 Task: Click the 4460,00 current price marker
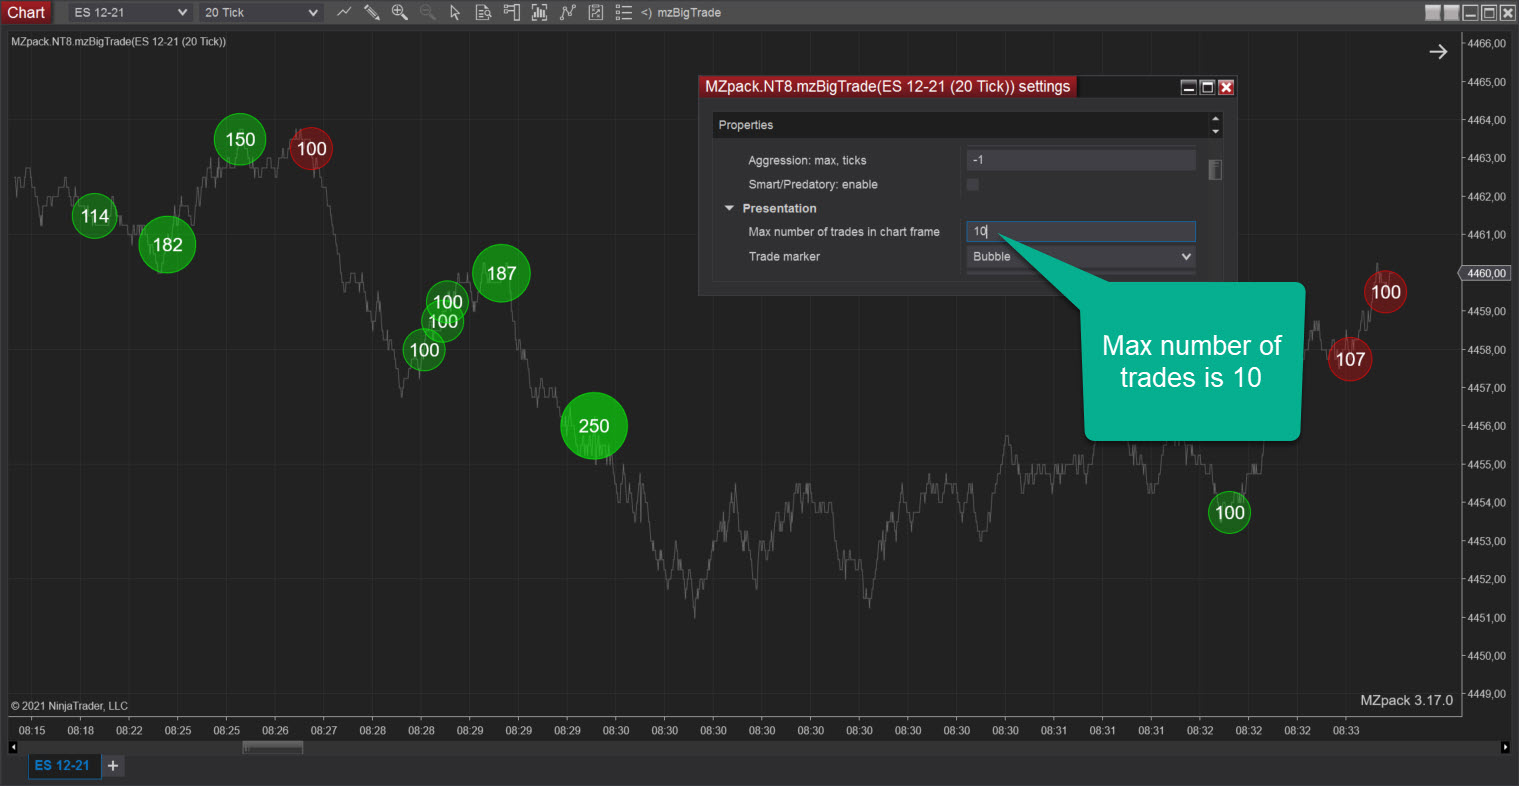[1486, 273]
